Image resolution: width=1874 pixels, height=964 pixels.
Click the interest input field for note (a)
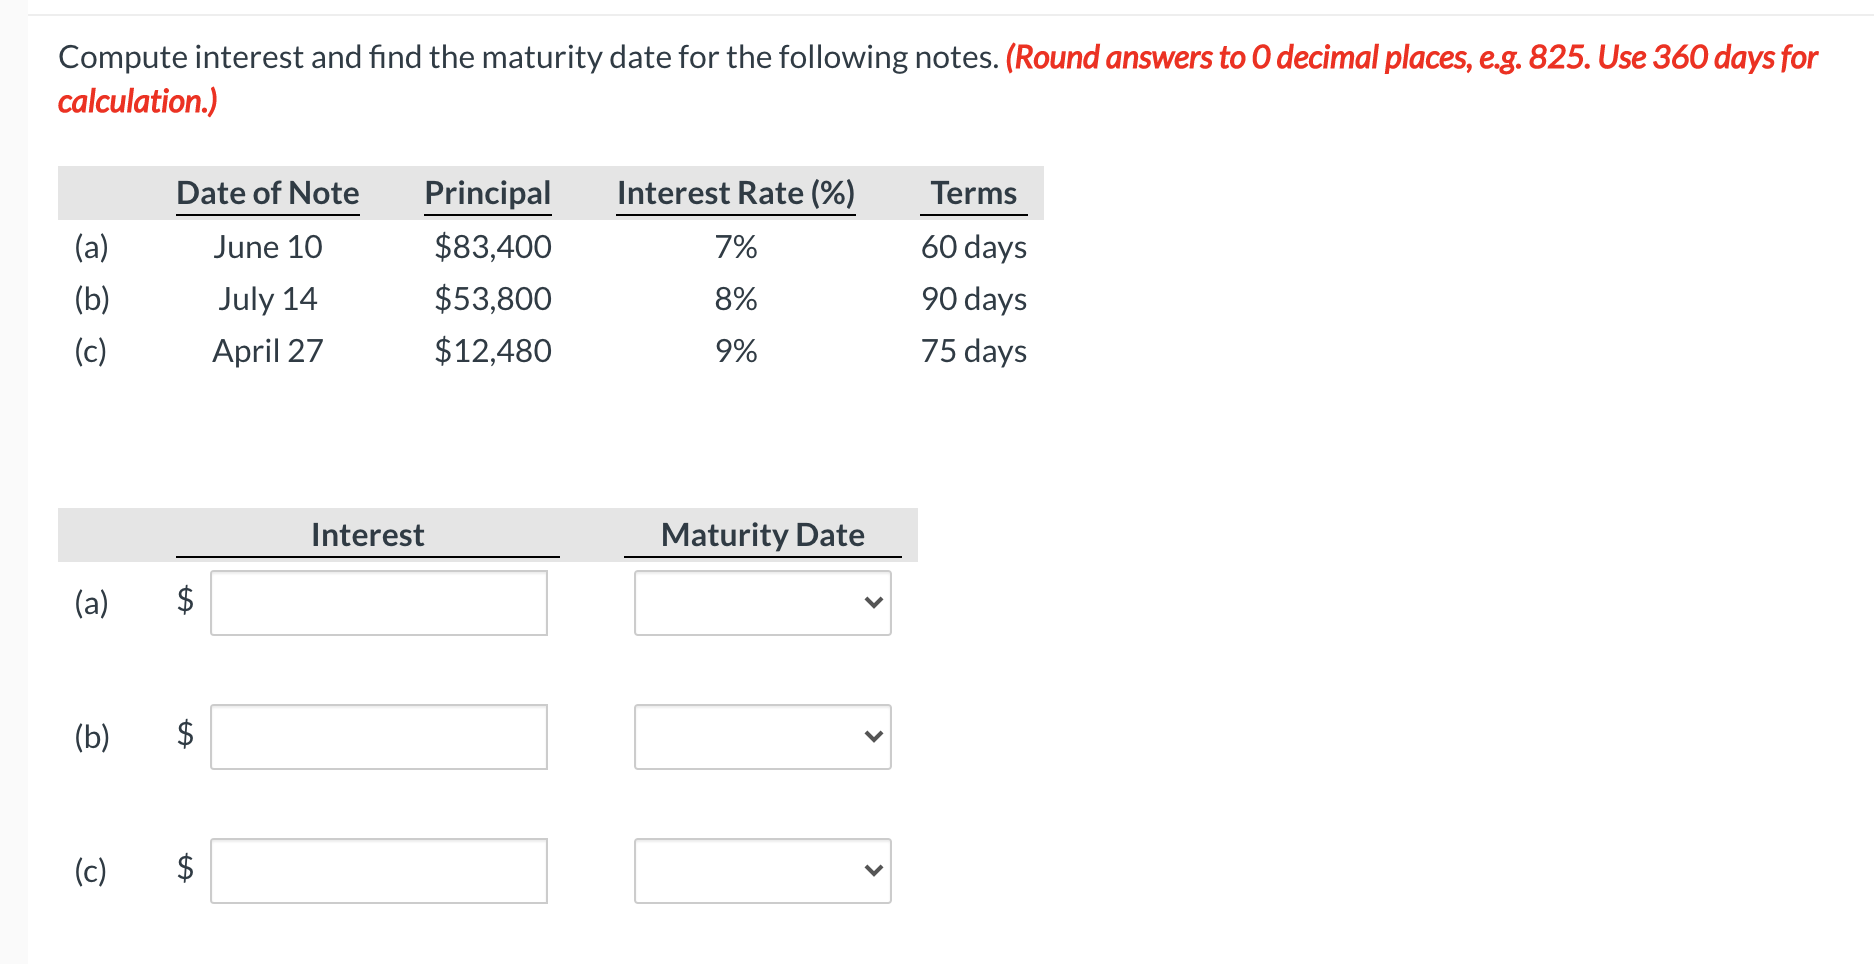pos(378,603)
